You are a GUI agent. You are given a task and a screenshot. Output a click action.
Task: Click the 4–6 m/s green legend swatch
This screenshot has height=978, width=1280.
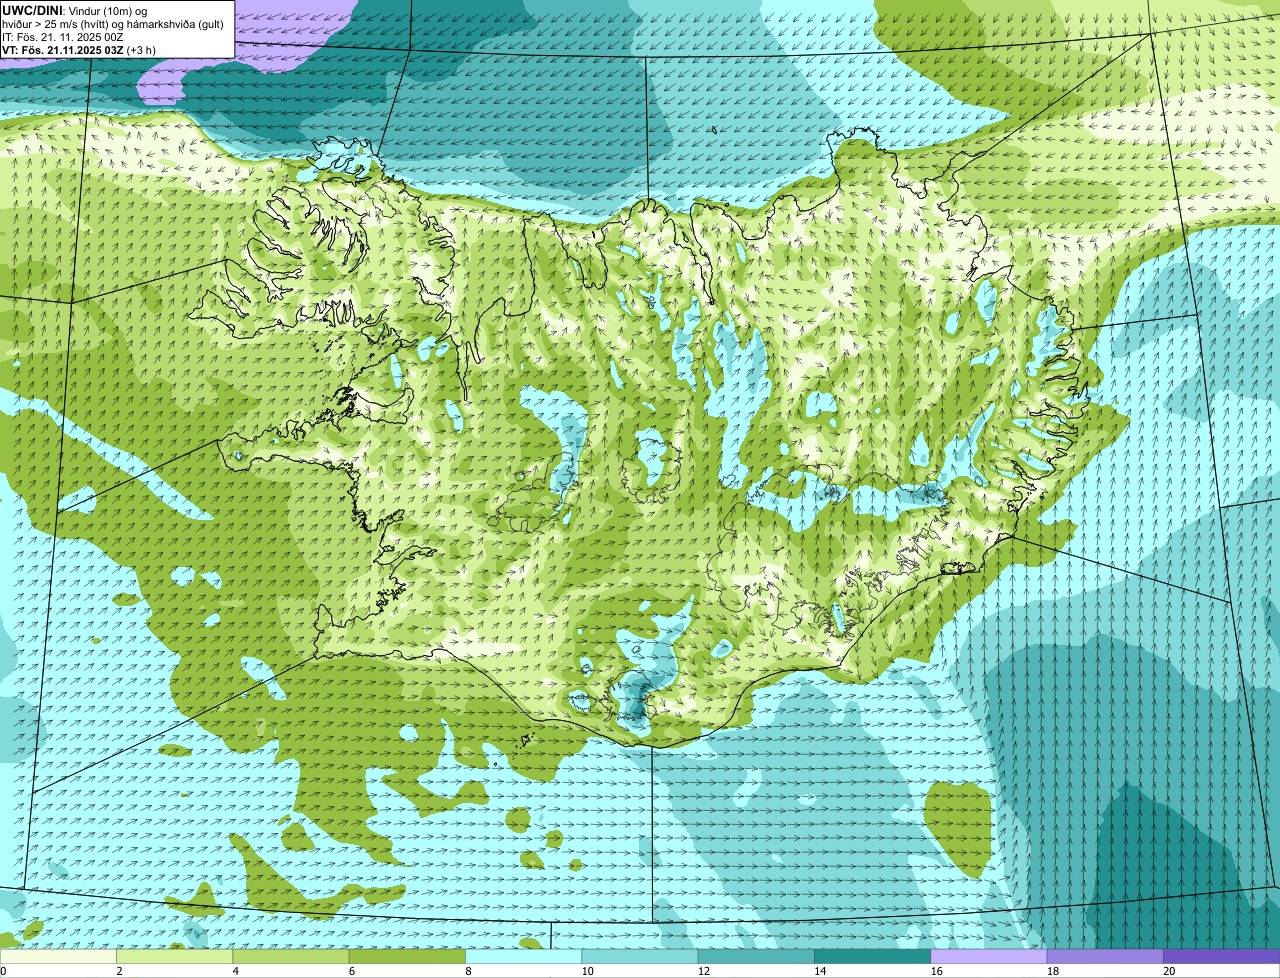click(291, 956)
